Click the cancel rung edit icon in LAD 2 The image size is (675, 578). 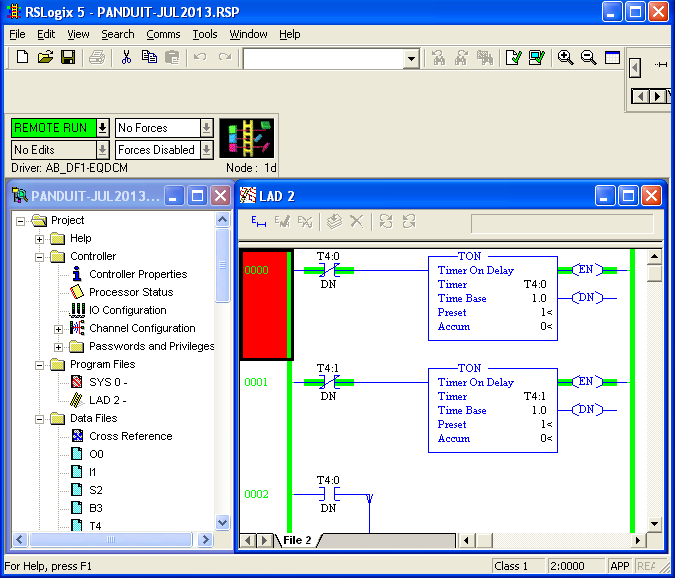point(305,222)
